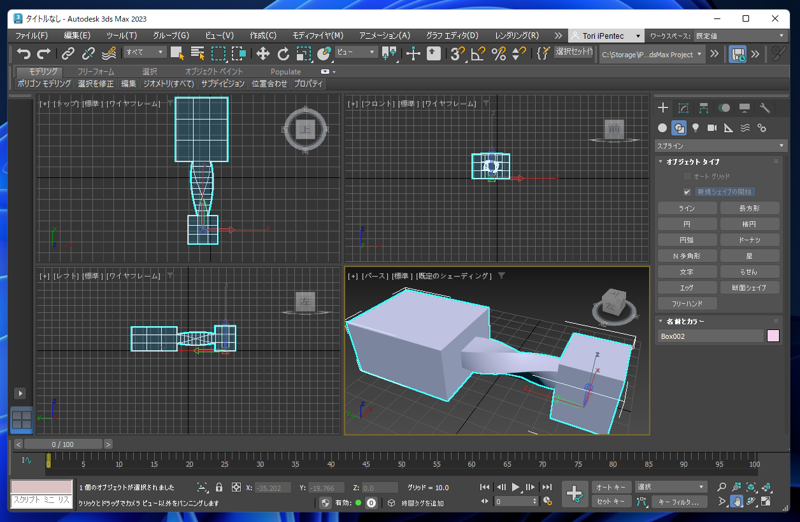The height and width of the screenshot is (522, 800).
Task: Switch to Cameras category icon
Action: point(712,128)
